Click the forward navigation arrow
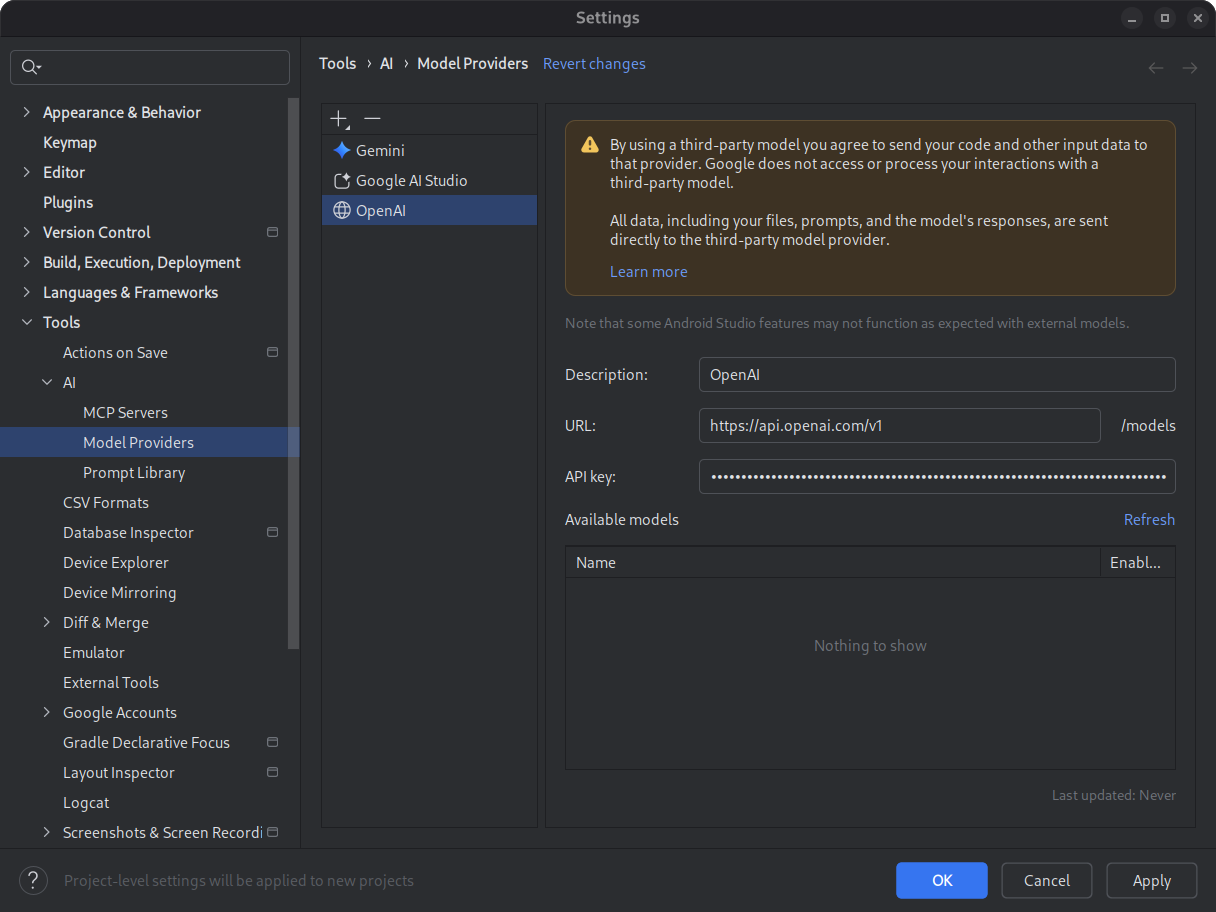Image resolution: width=1216 pixels, height=912 pixels. point(1189,67)
